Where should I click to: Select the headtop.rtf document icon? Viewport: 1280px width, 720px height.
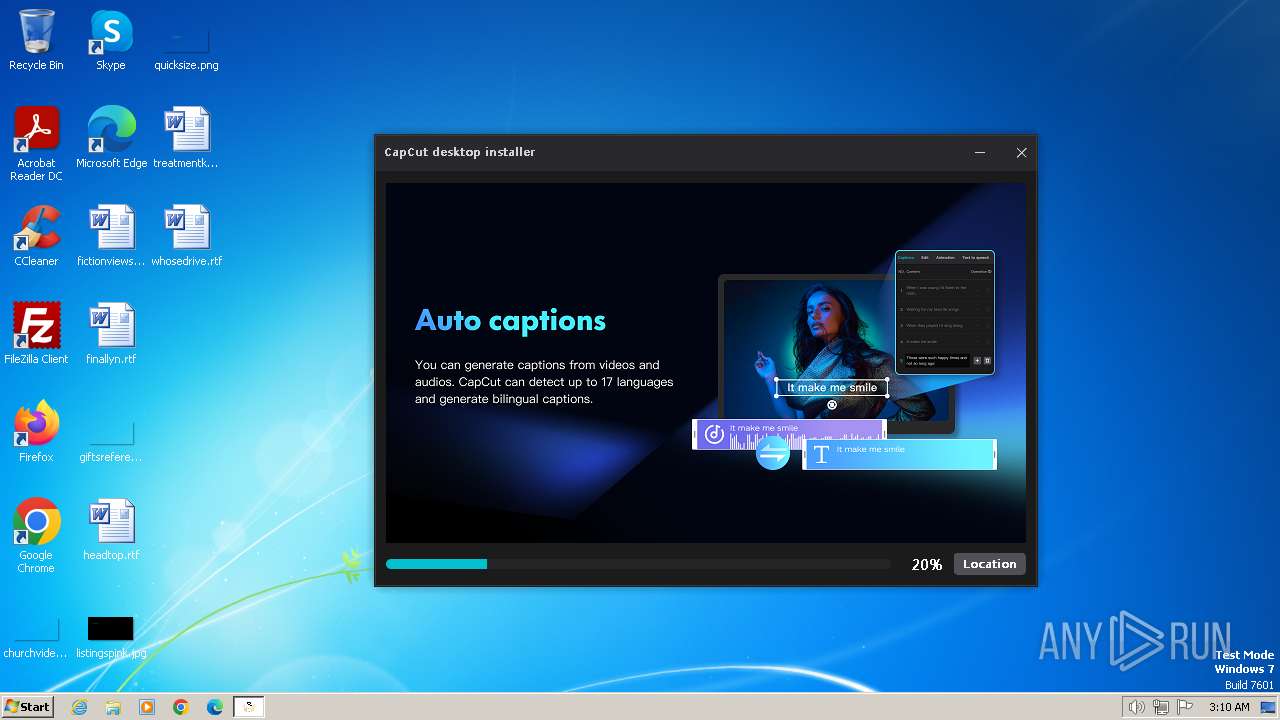(111, 531)
